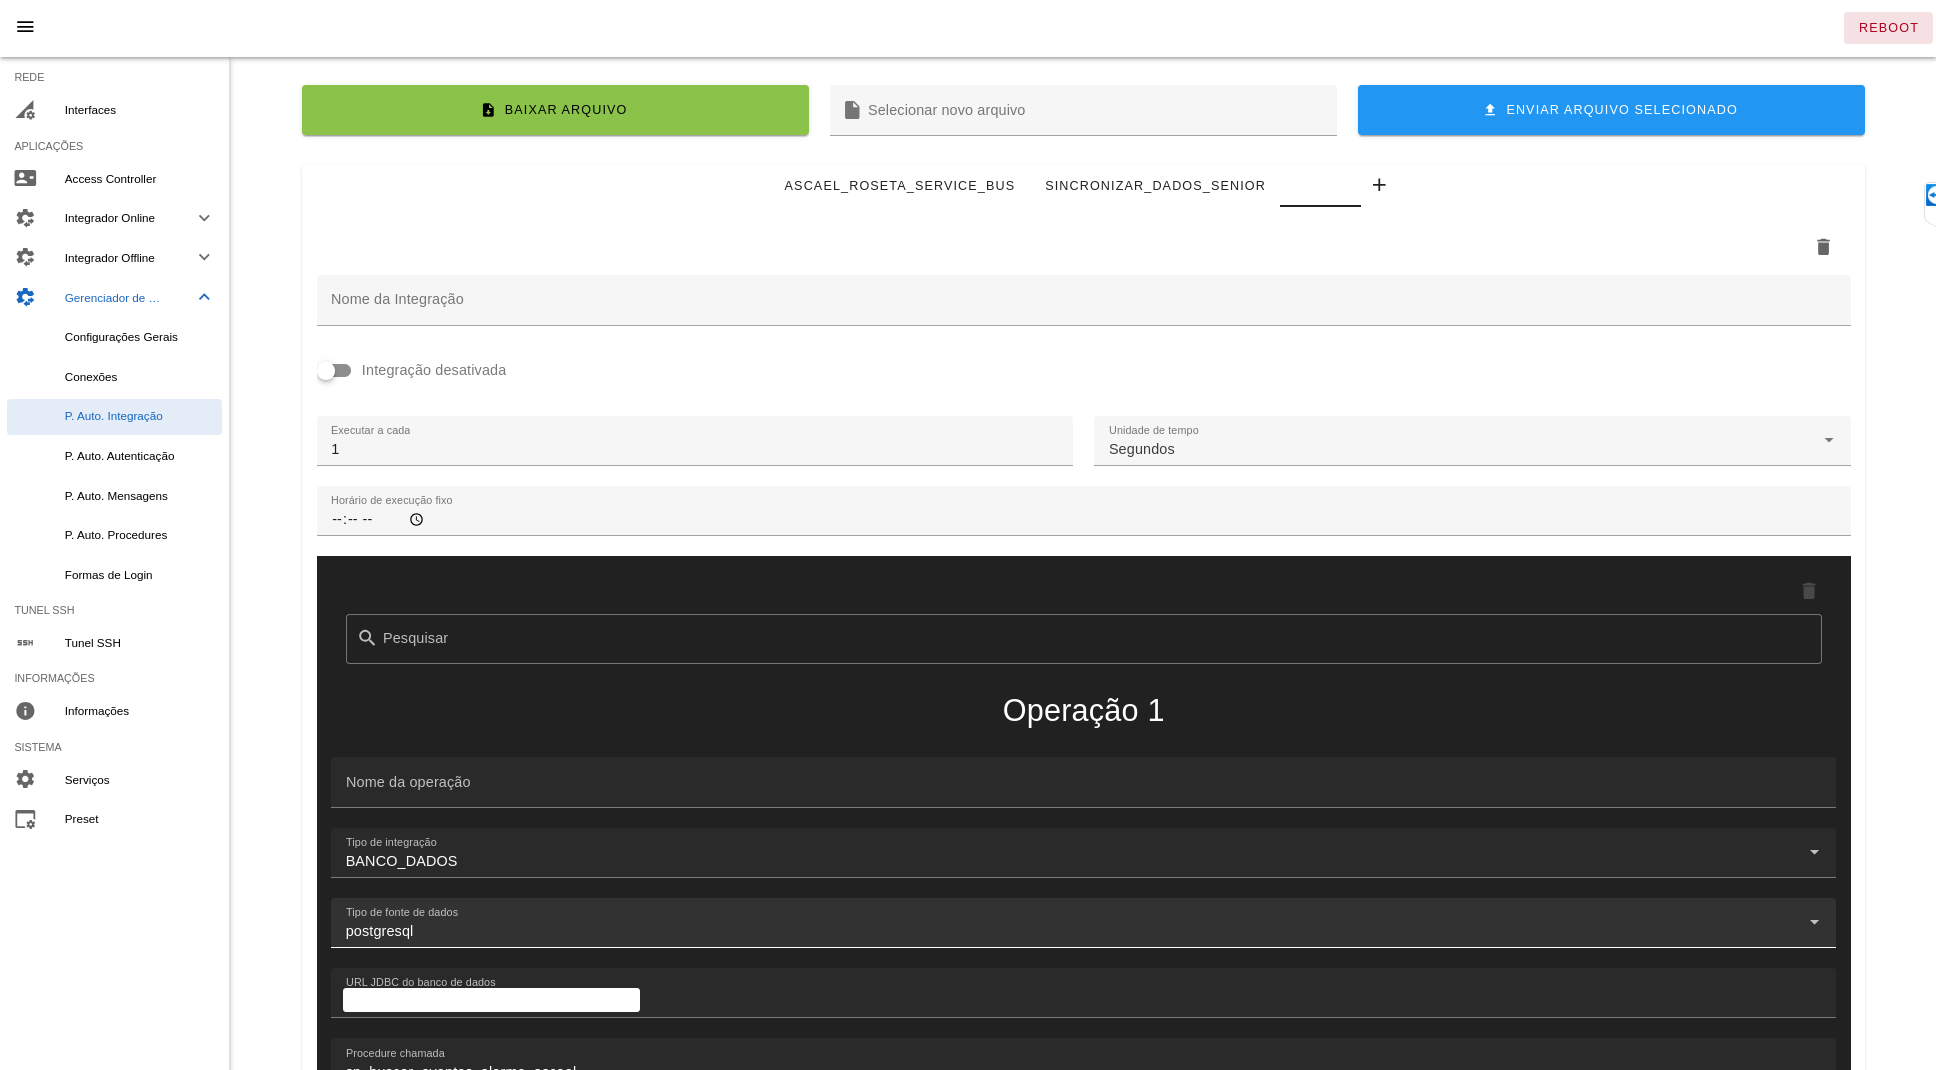Expand the Integrador Online submenu
1936x1070 pixels.
point(204,218)
